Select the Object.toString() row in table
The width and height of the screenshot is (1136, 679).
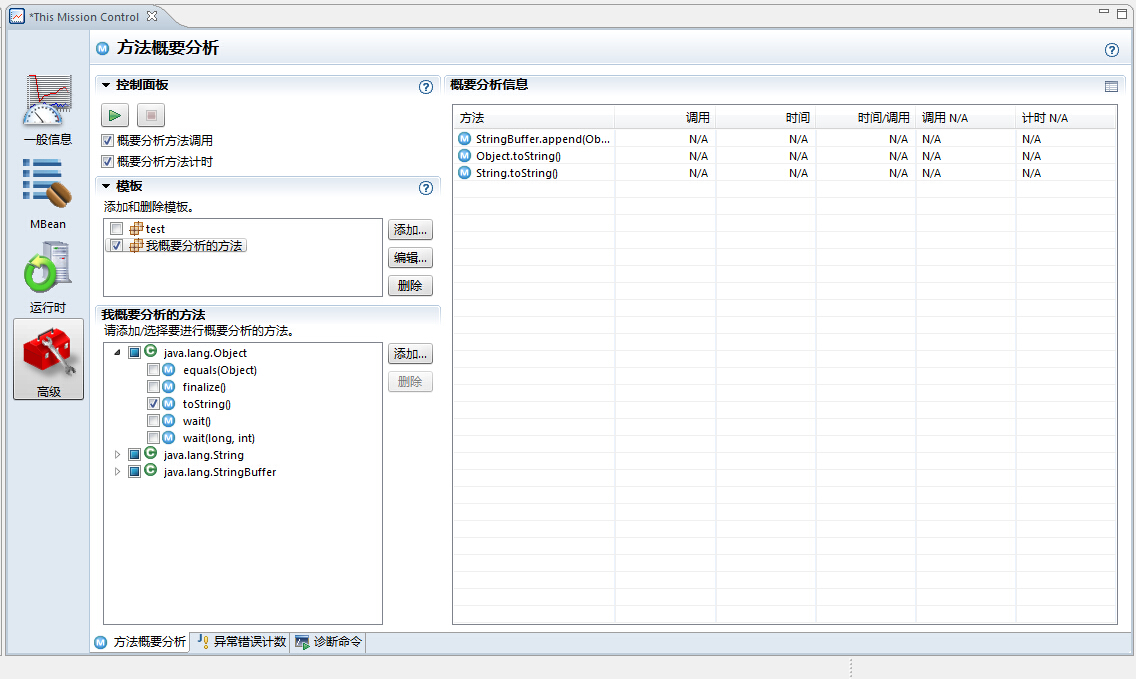tap(518, 156)
